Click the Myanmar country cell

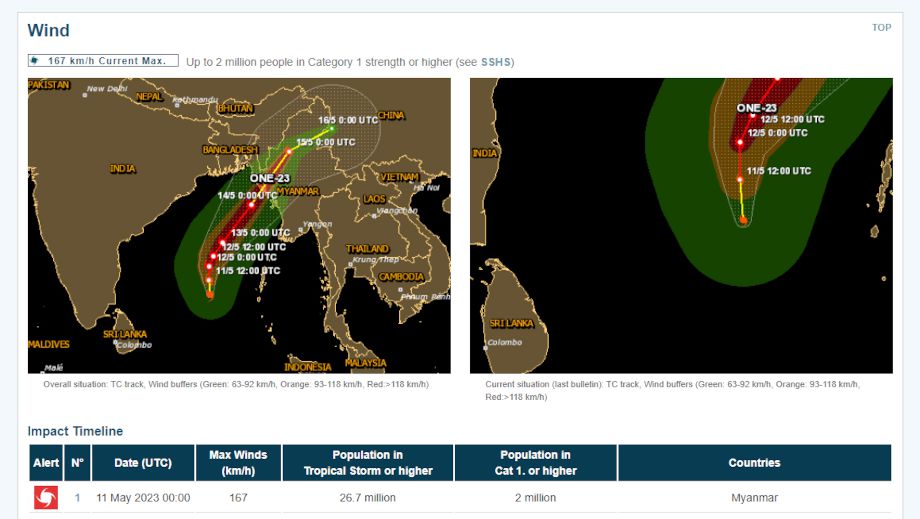click(x=754, y=497)
